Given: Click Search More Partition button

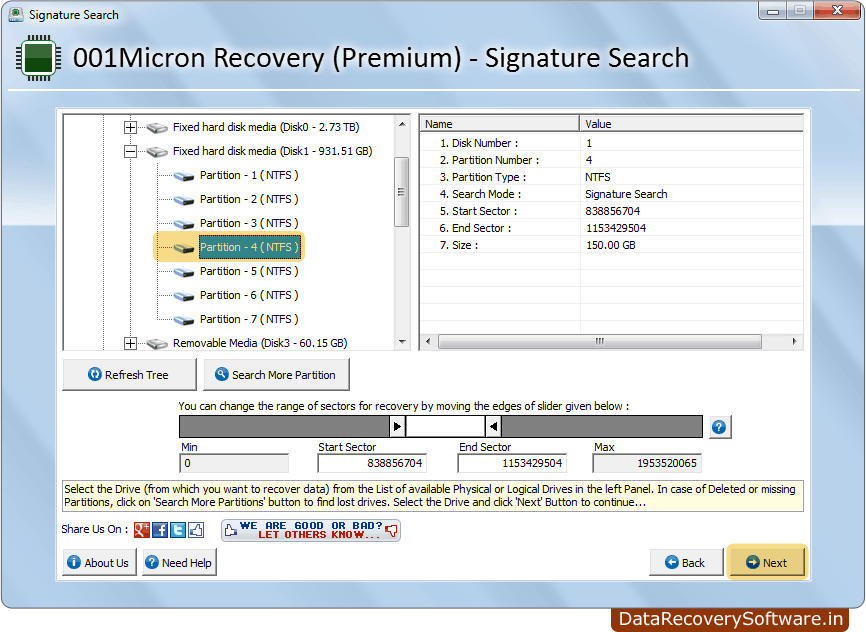Looking at the screenshot, I should click(276, 375).
